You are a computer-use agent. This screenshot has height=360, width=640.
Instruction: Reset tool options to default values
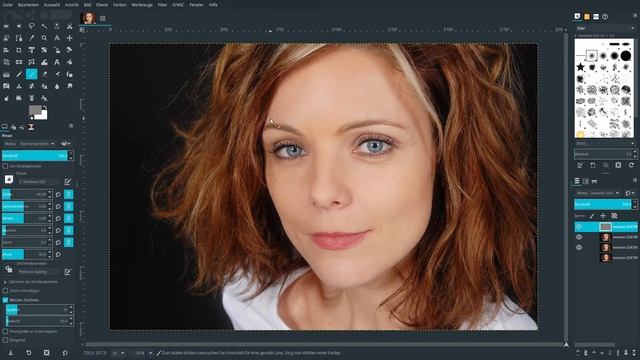click(x=64, y=353)
